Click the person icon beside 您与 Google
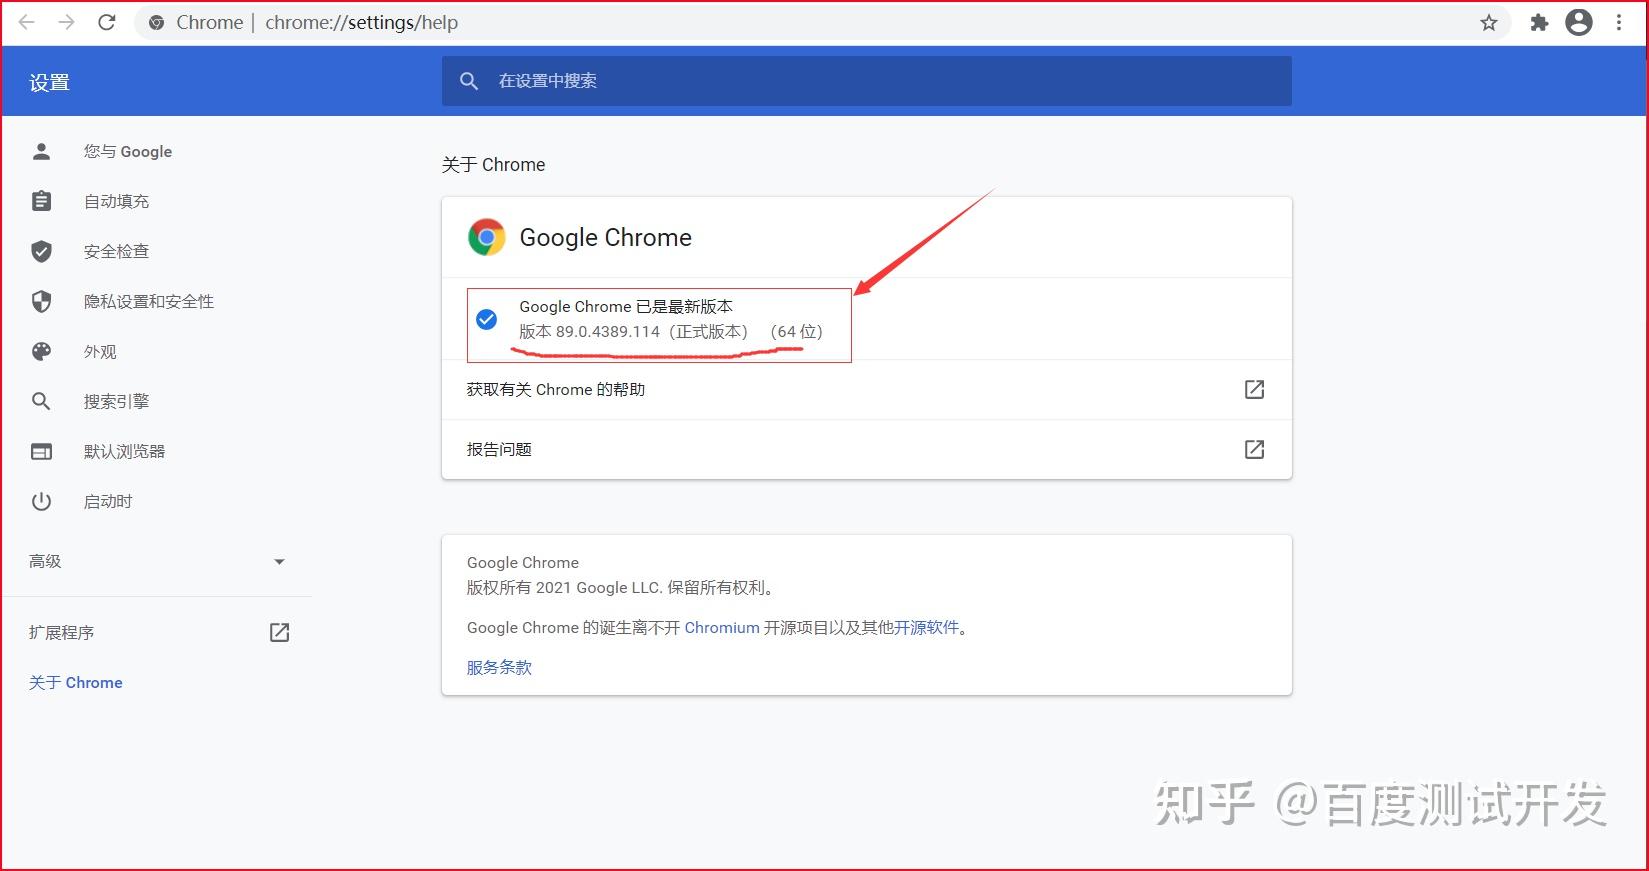 coord(41,151)
